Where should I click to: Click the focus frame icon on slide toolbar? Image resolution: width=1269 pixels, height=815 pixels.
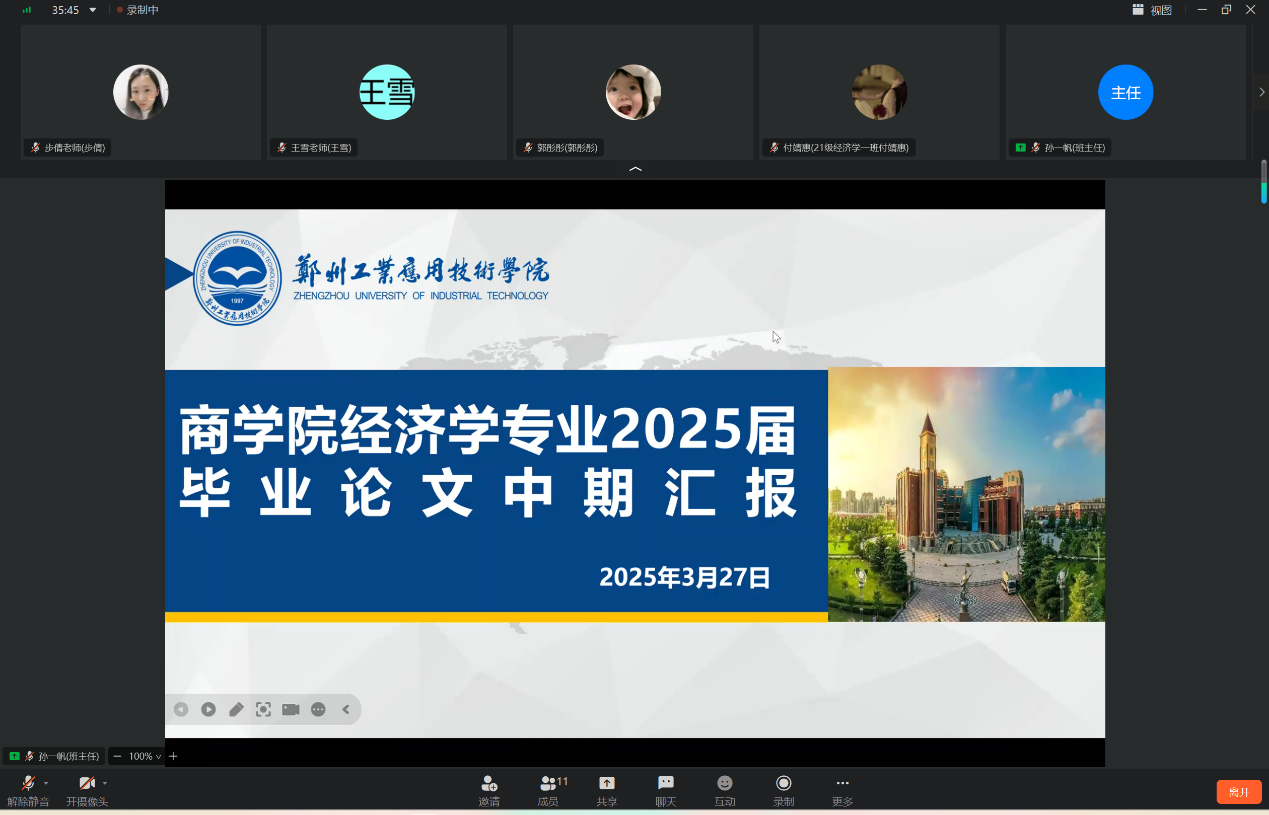(263, 709)
